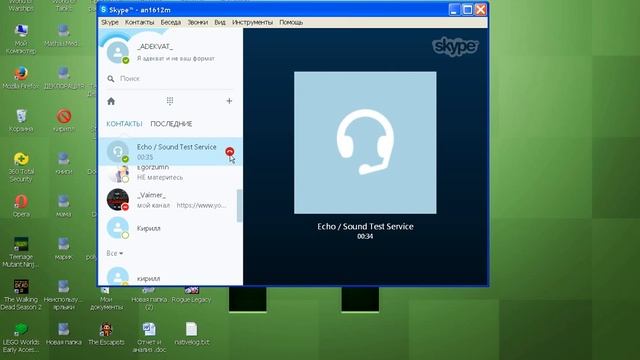Click the call timer 00:34
The width and height of the screenshot is (640, 360).
point(365,236)
